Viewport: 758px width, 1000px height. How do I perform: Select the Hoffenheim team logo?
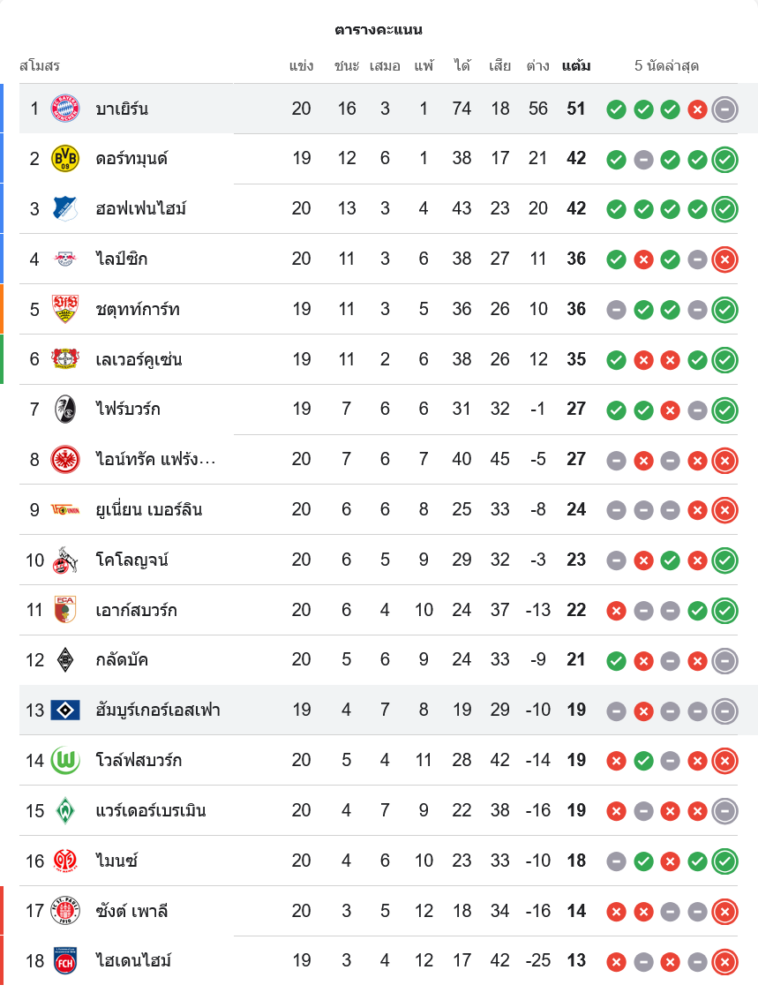(65, 209)
